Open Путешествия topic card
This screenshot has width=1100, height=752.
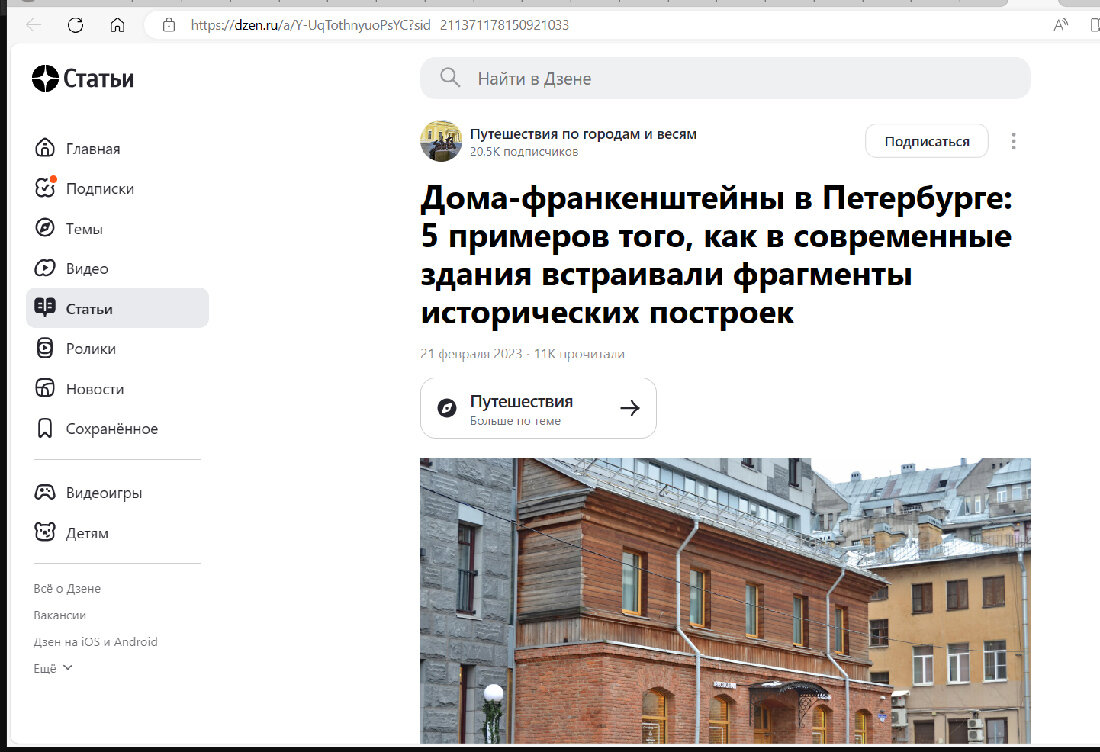538,408
